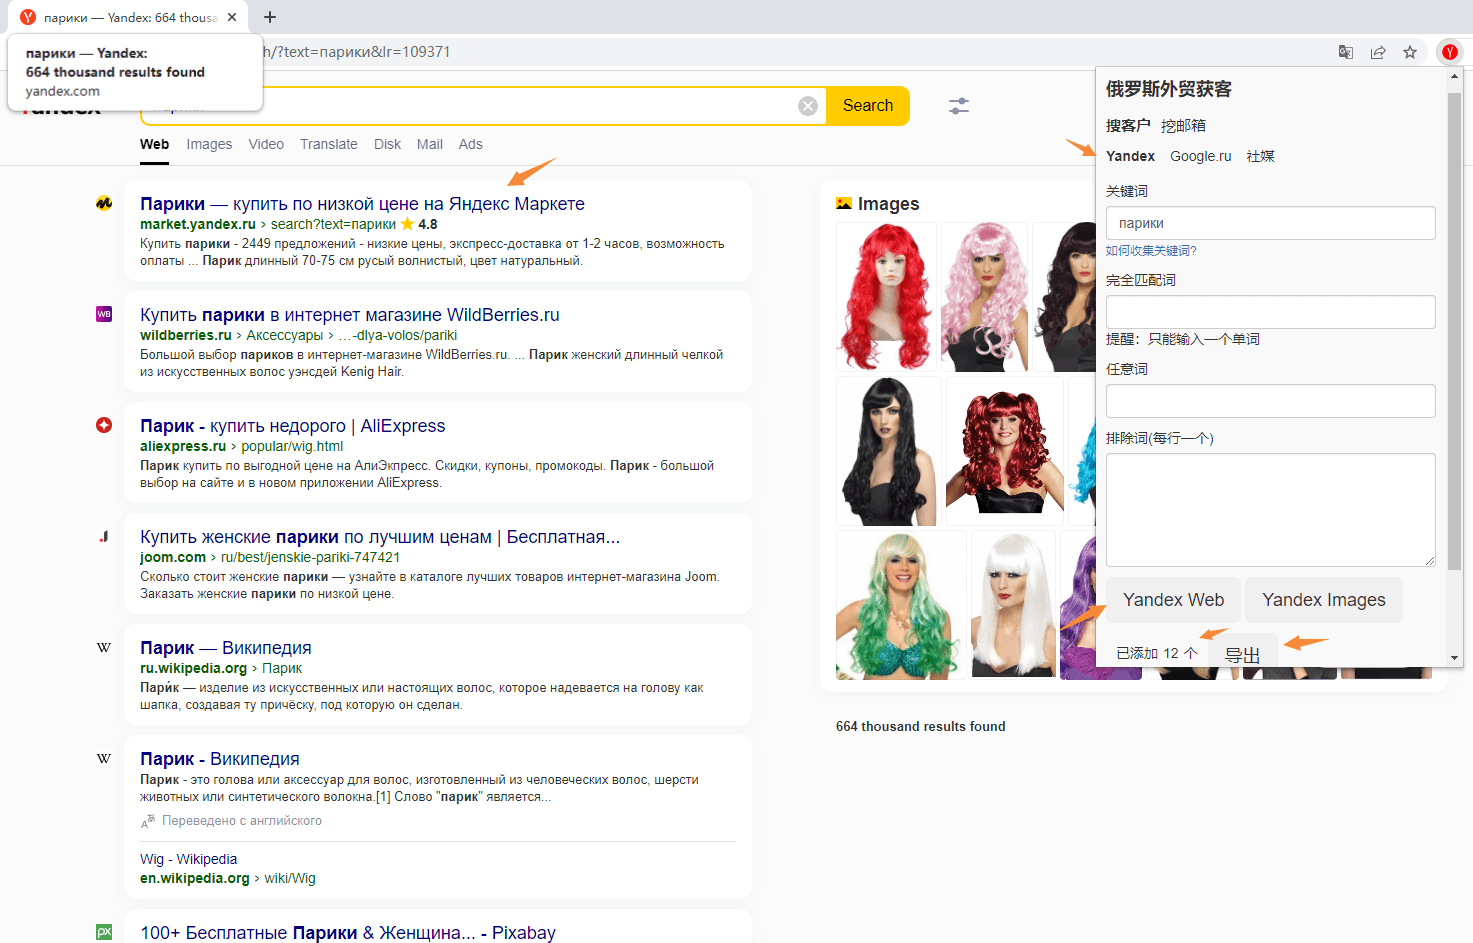
Task: Open the long black wig thumbnail
Action: [888, 451]
